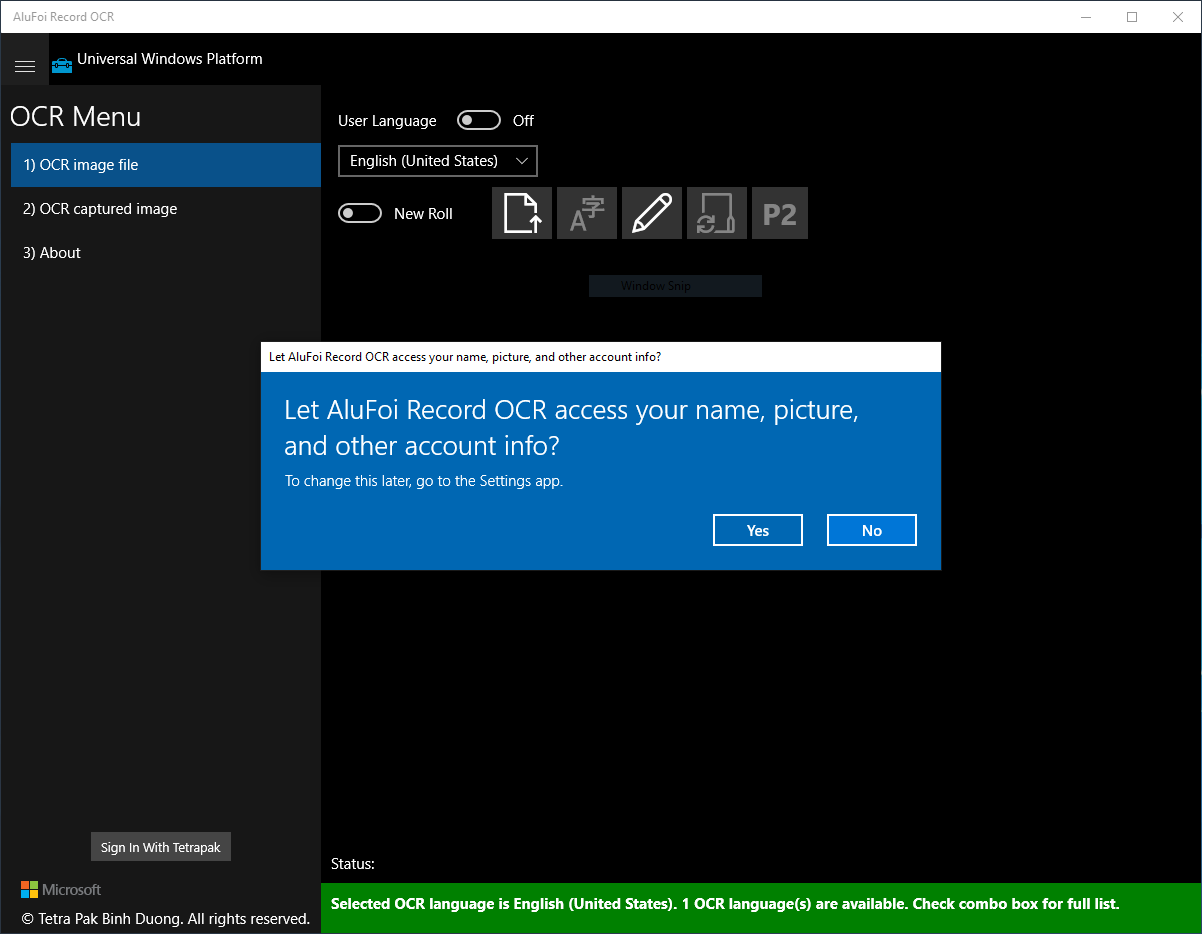Select the pencil edit tool

pyautogui.click(x=652, y=213)
